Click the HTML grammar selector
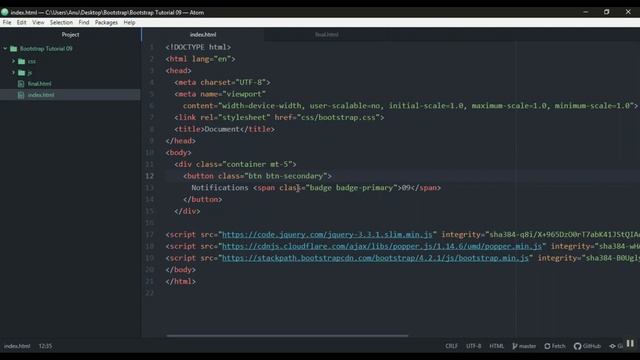This screenshot has width=640, height=360. click(496, 346)
